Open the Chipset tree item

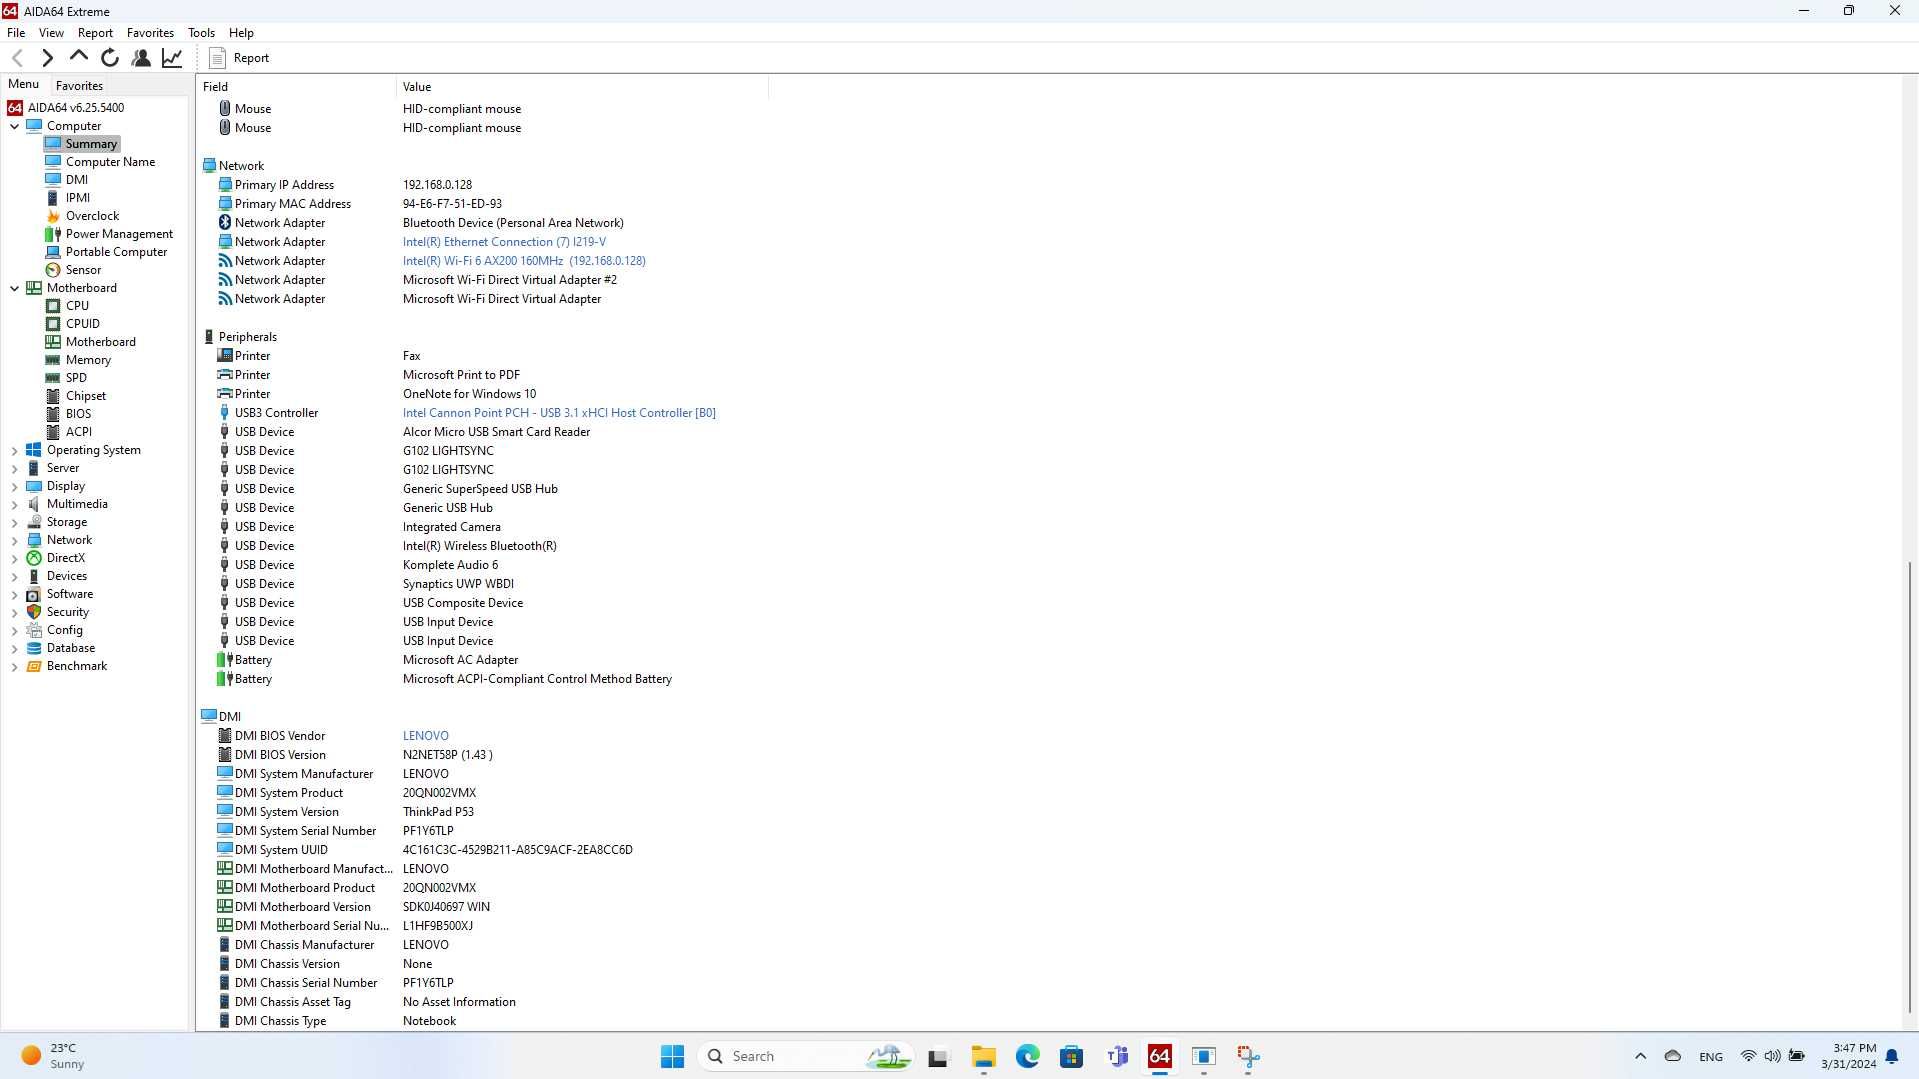tap(86, 396)
